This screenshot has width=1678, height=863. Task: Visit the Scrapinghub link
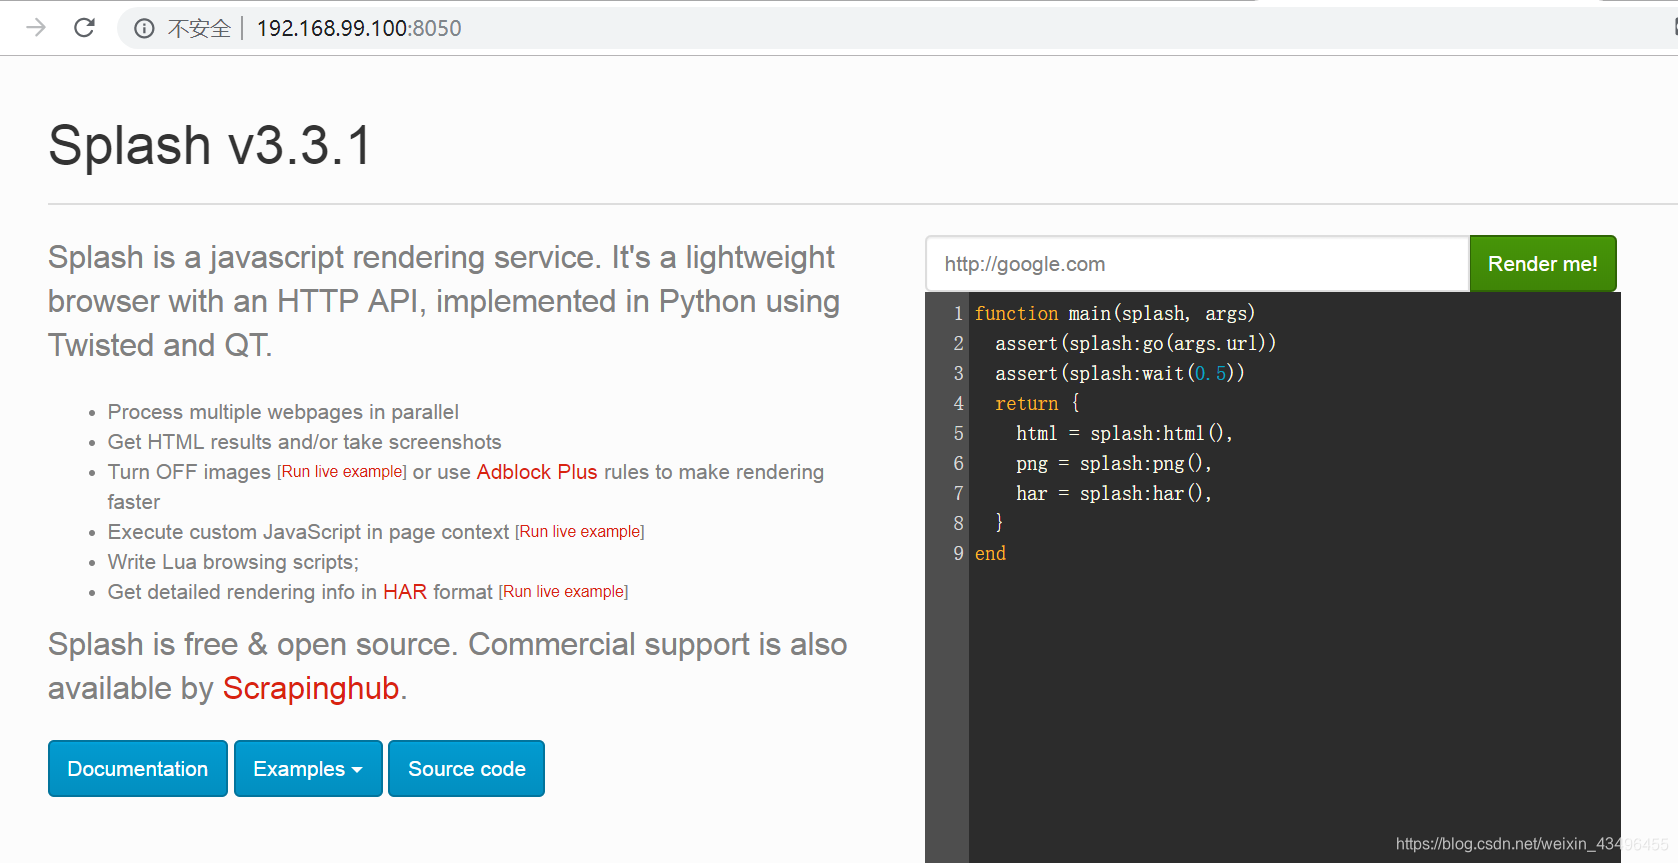pos(311,688)
